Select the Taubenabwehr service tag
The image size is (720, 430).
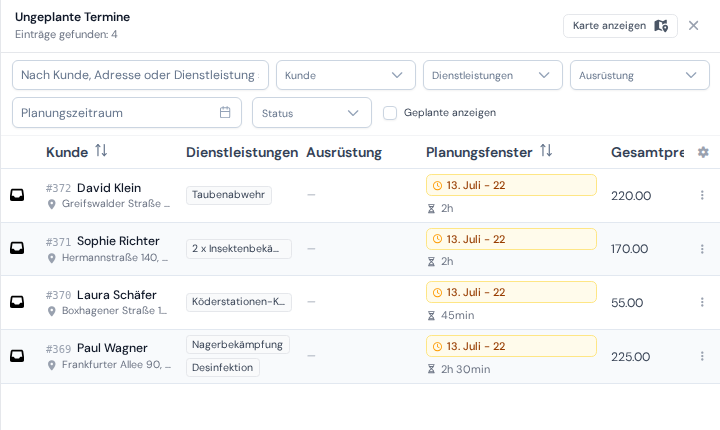coord(229,195)
